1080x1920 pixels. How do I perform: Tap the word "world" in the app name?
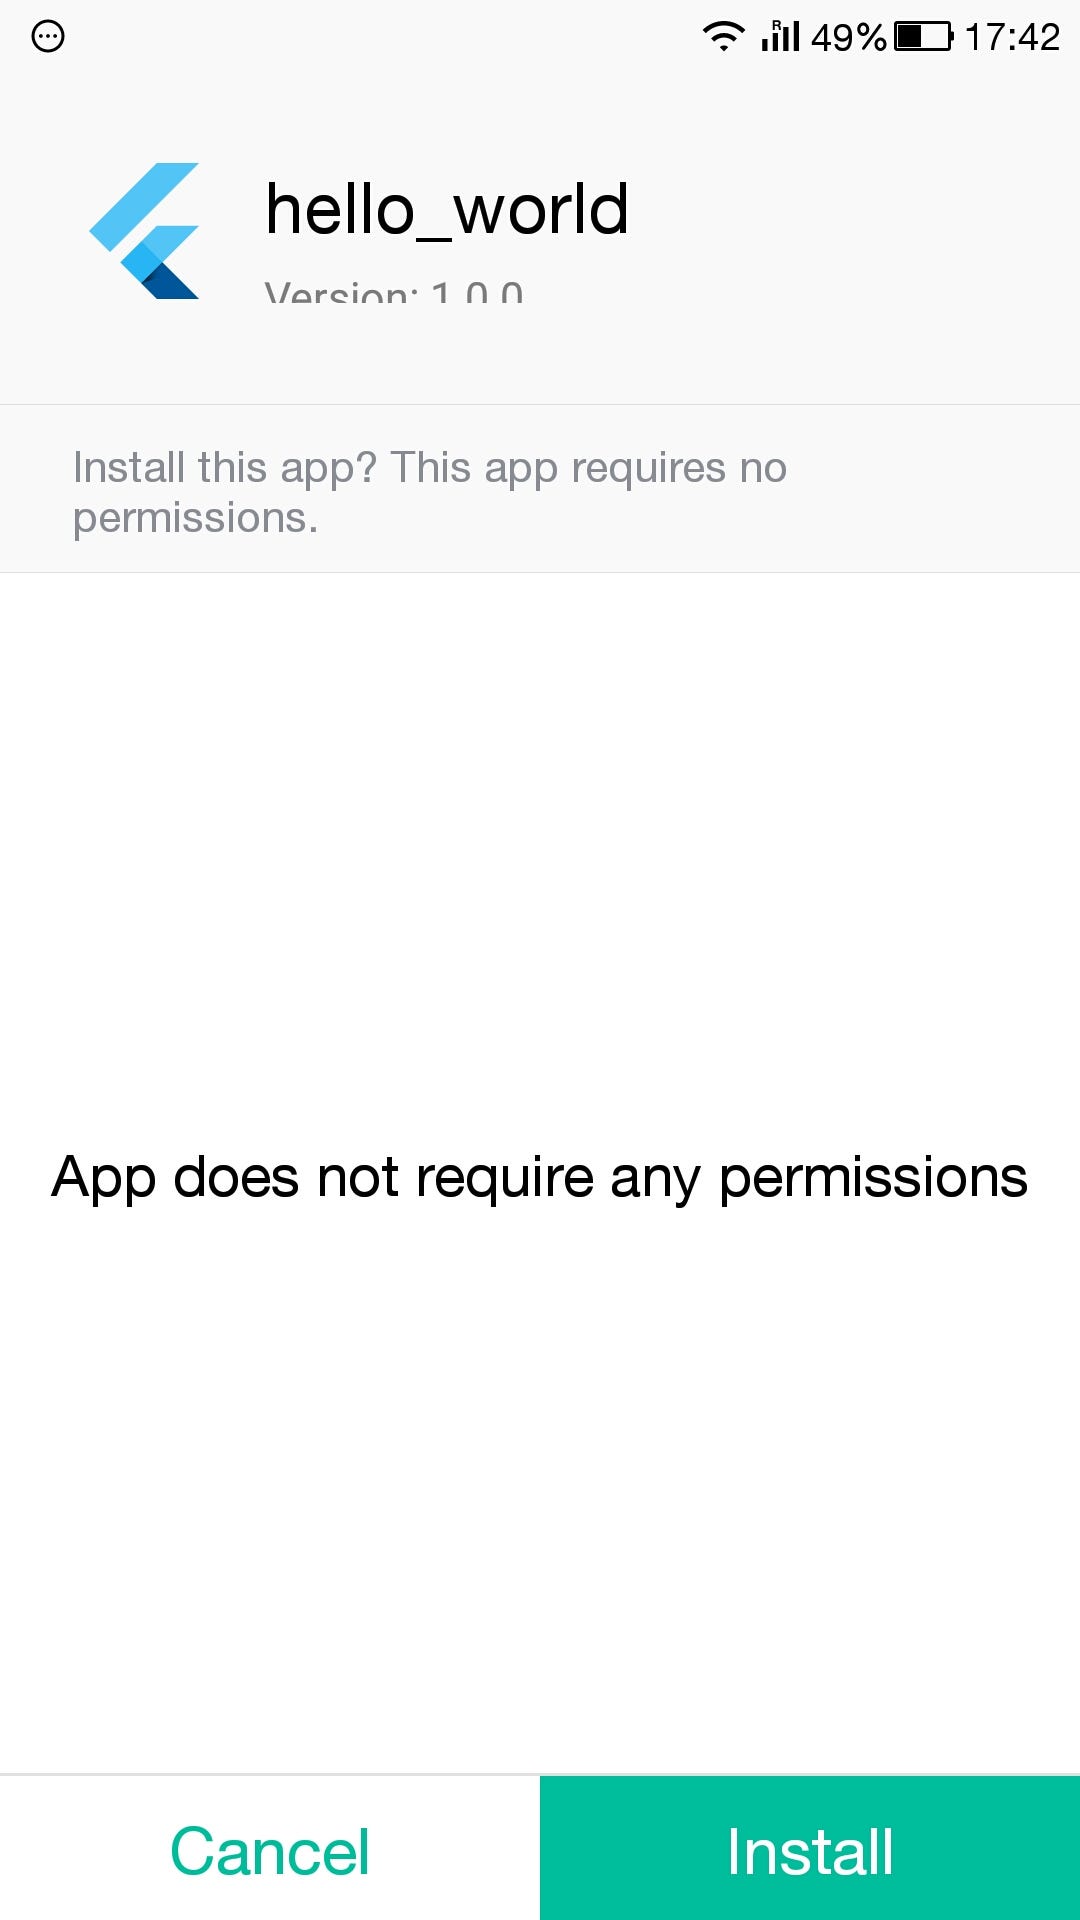tap(541, 210)
